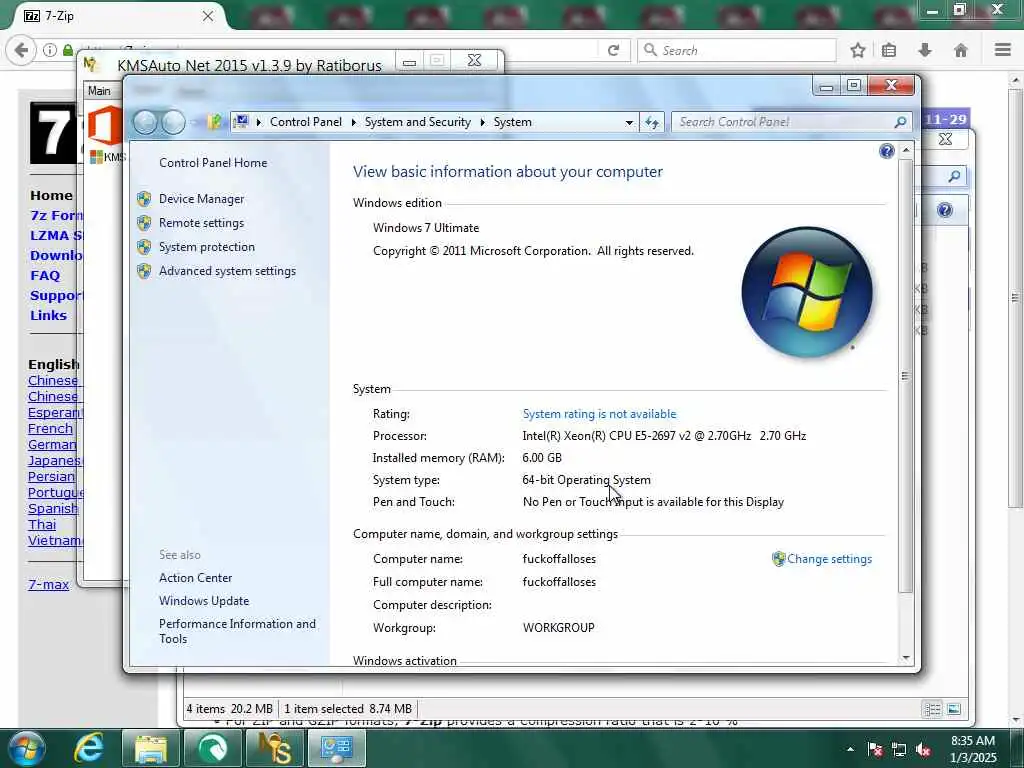1024x768 pixels.
Task: Click the KMSAuto taskbar icon
Action: tap(274, 748)
